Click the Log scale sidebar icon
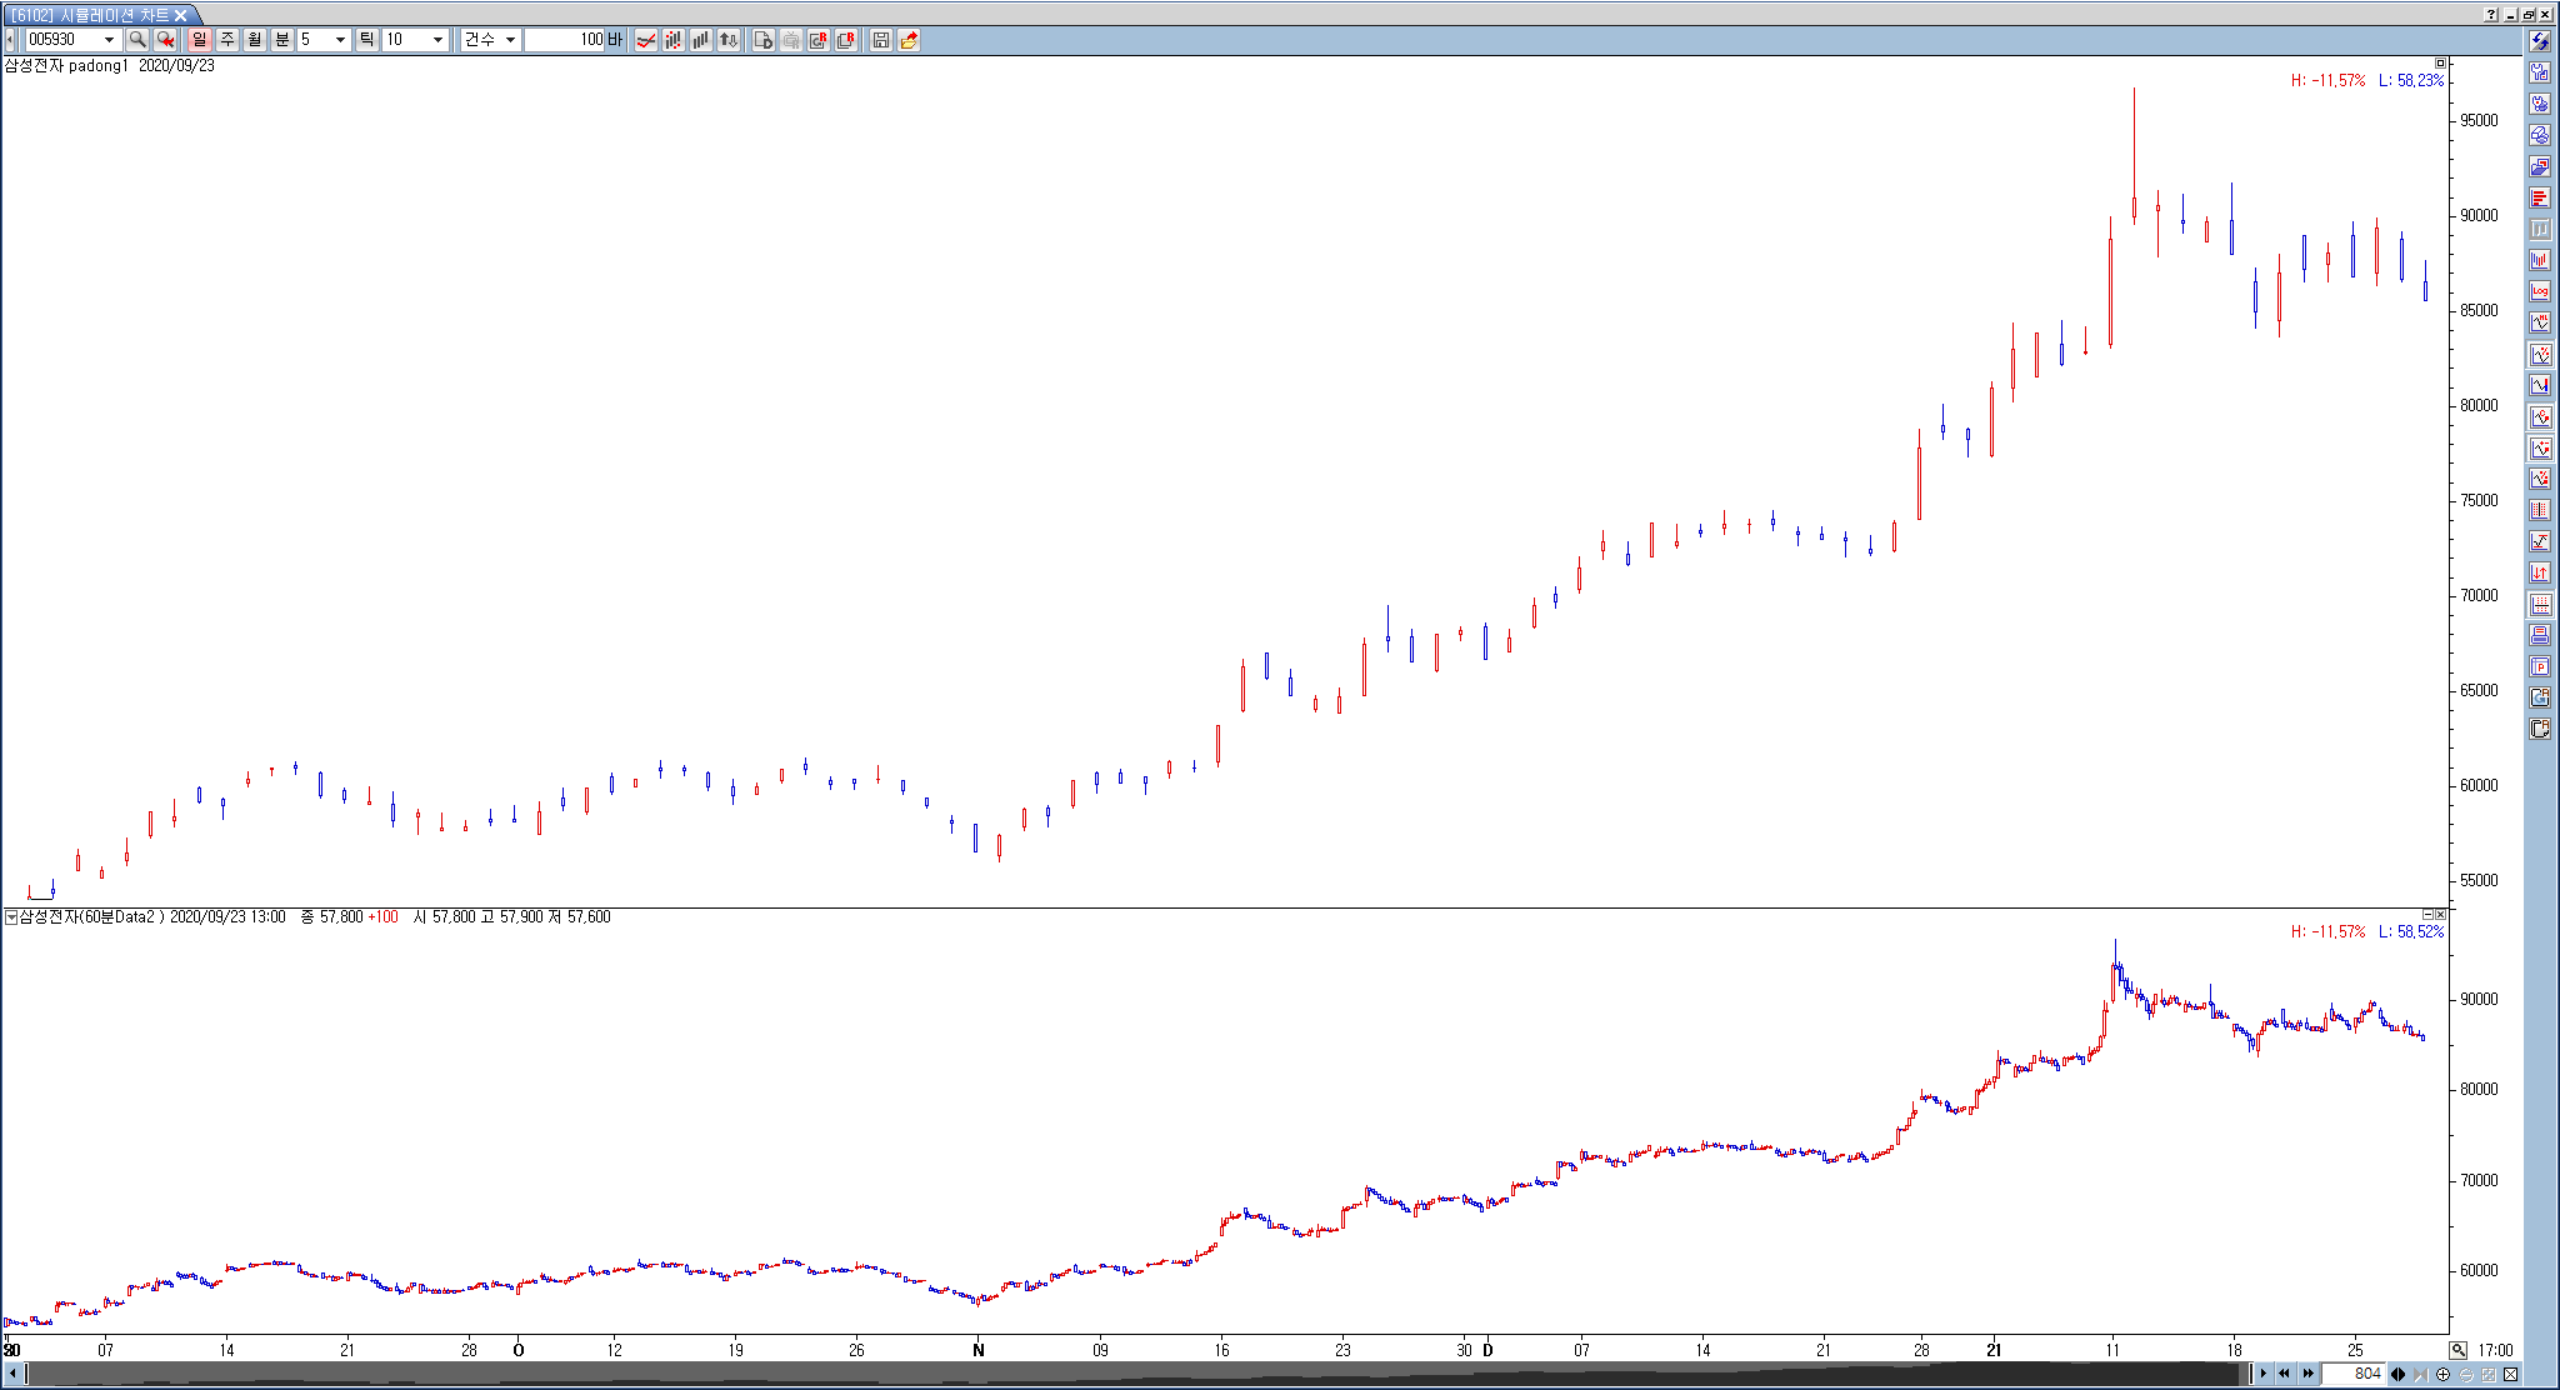2560x1390 pixels. pyautogui.click(x=2540, y=291)
